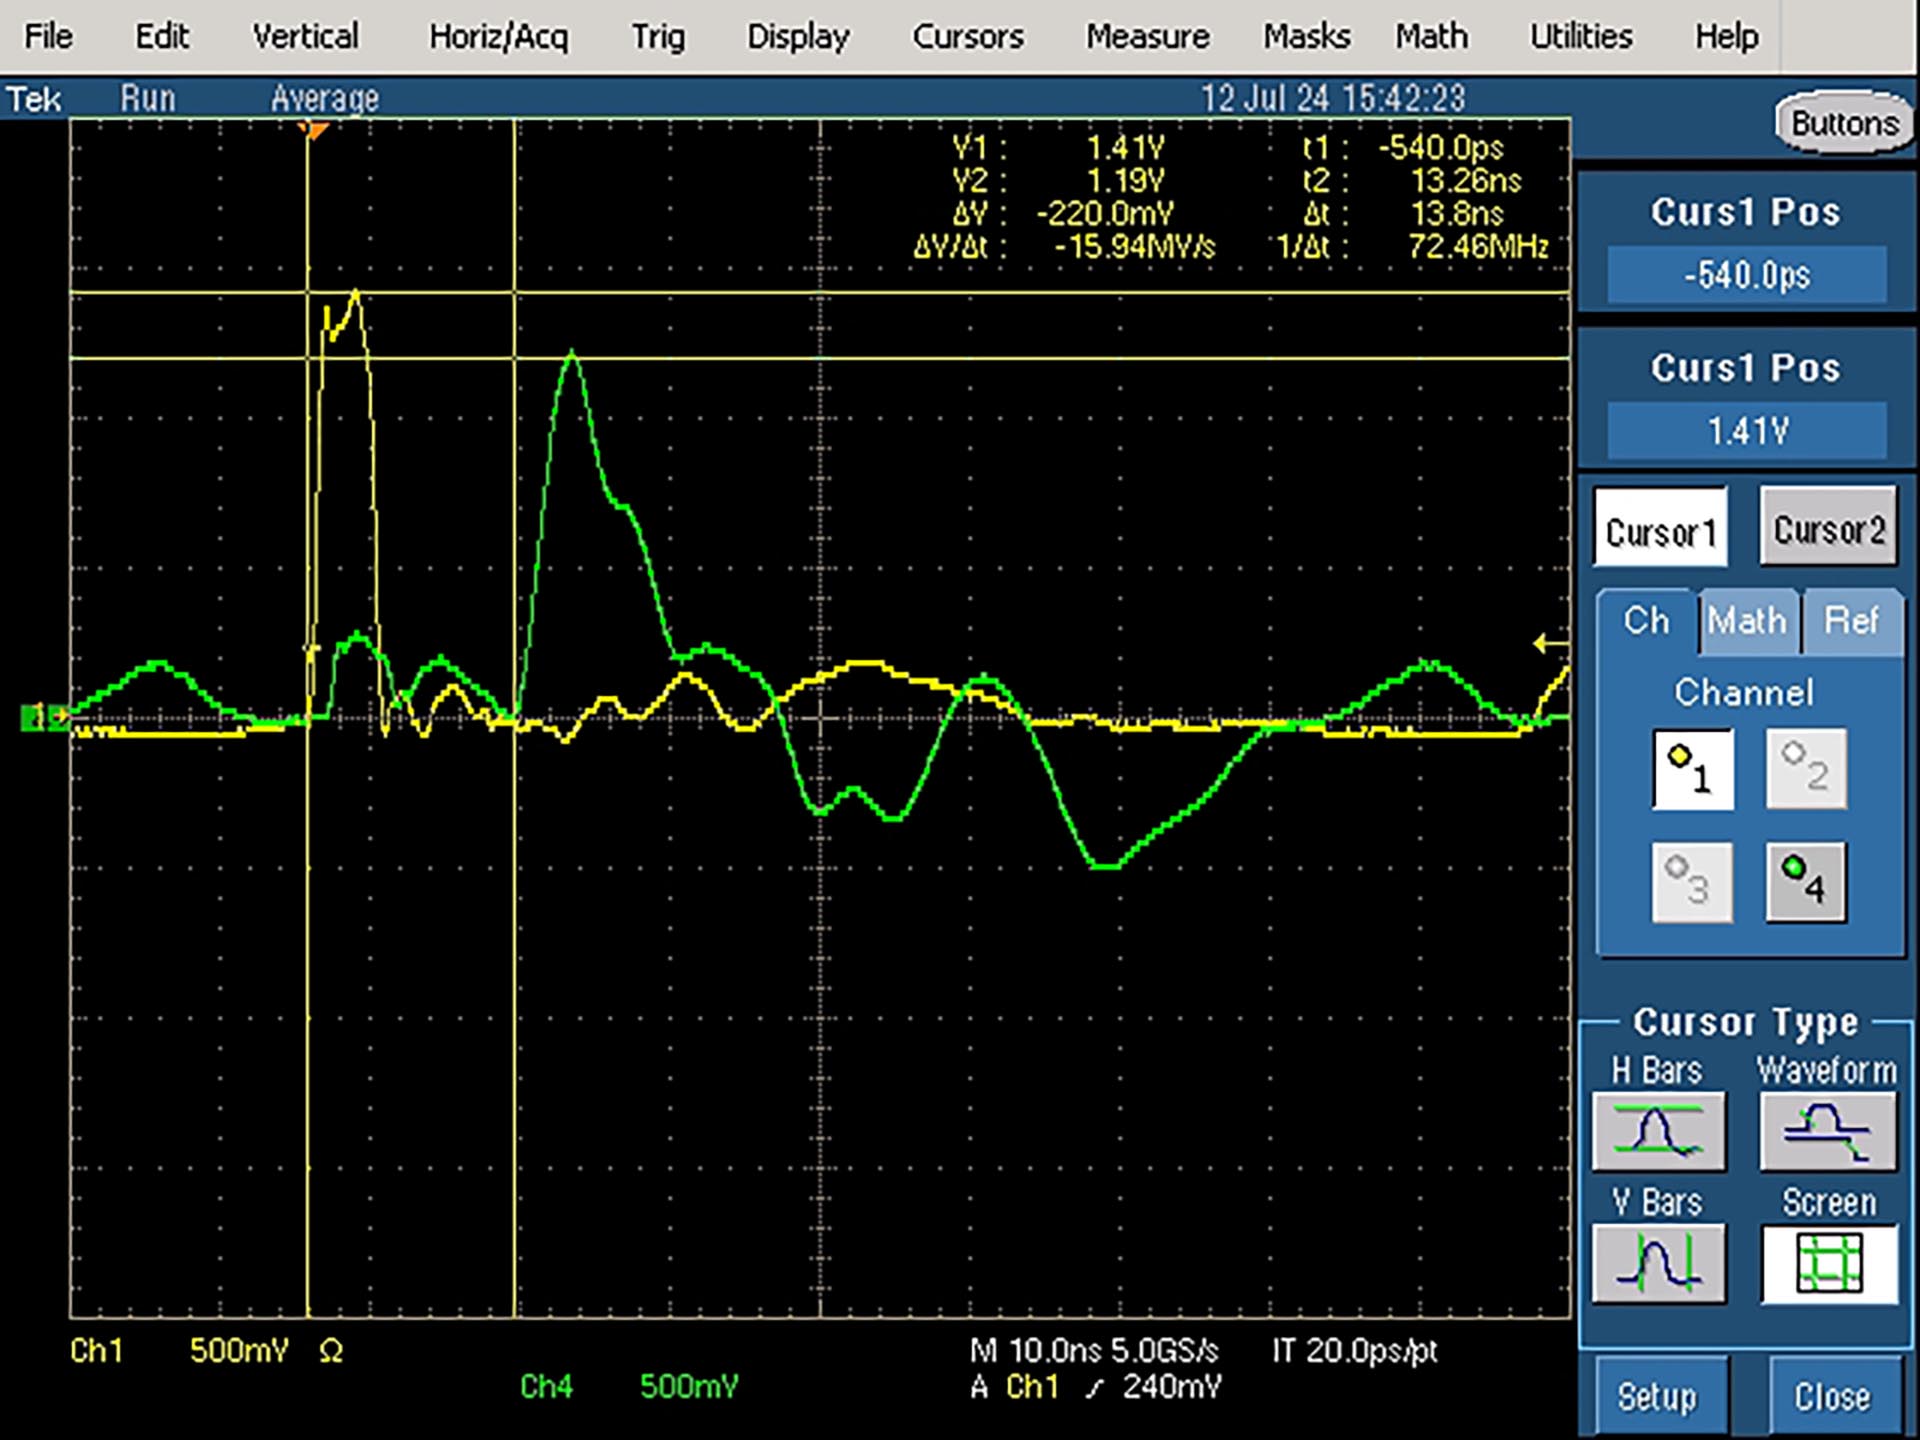Click the orange trigger position marker

314,130
